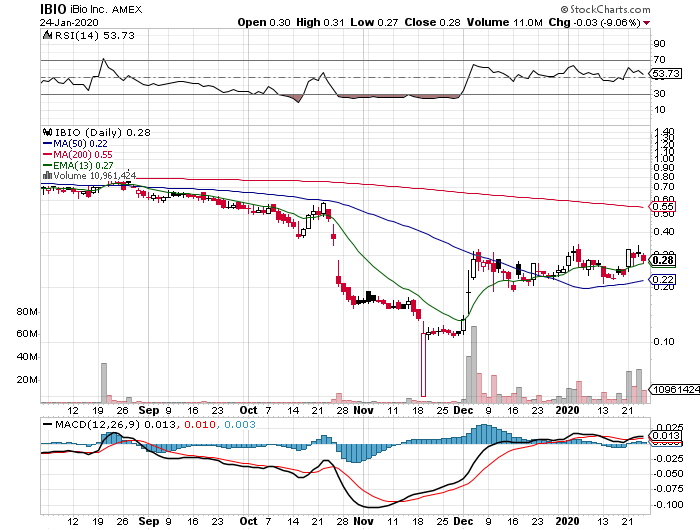Select the blue 0.22 MA(50) axis tag
Image resolution: width=700 pixels, height=530 pixels.
[661, 279]
